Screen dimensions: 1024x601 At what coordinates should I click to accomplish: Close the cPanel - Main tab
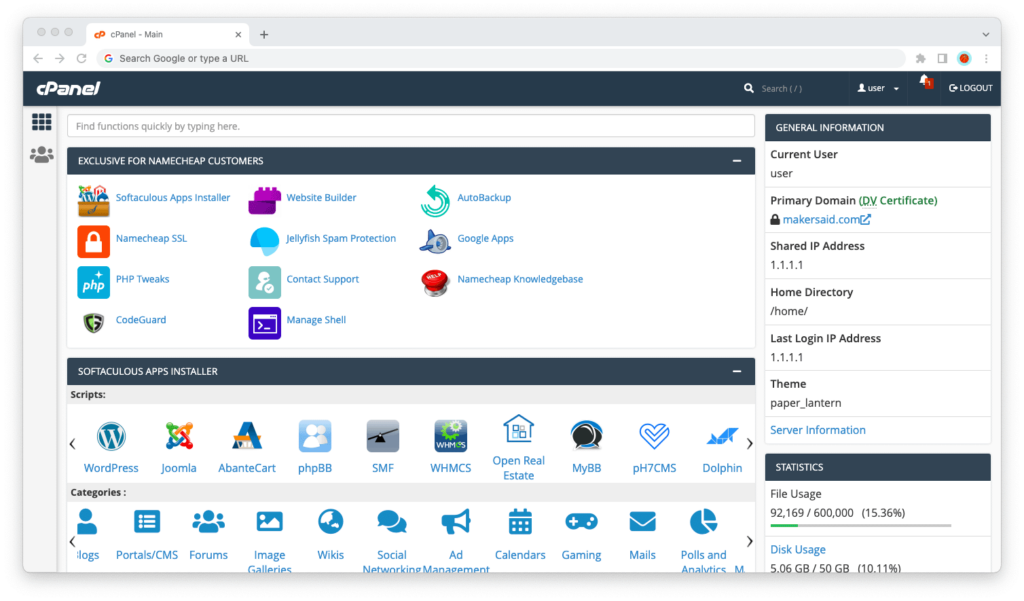pos(238,35)
